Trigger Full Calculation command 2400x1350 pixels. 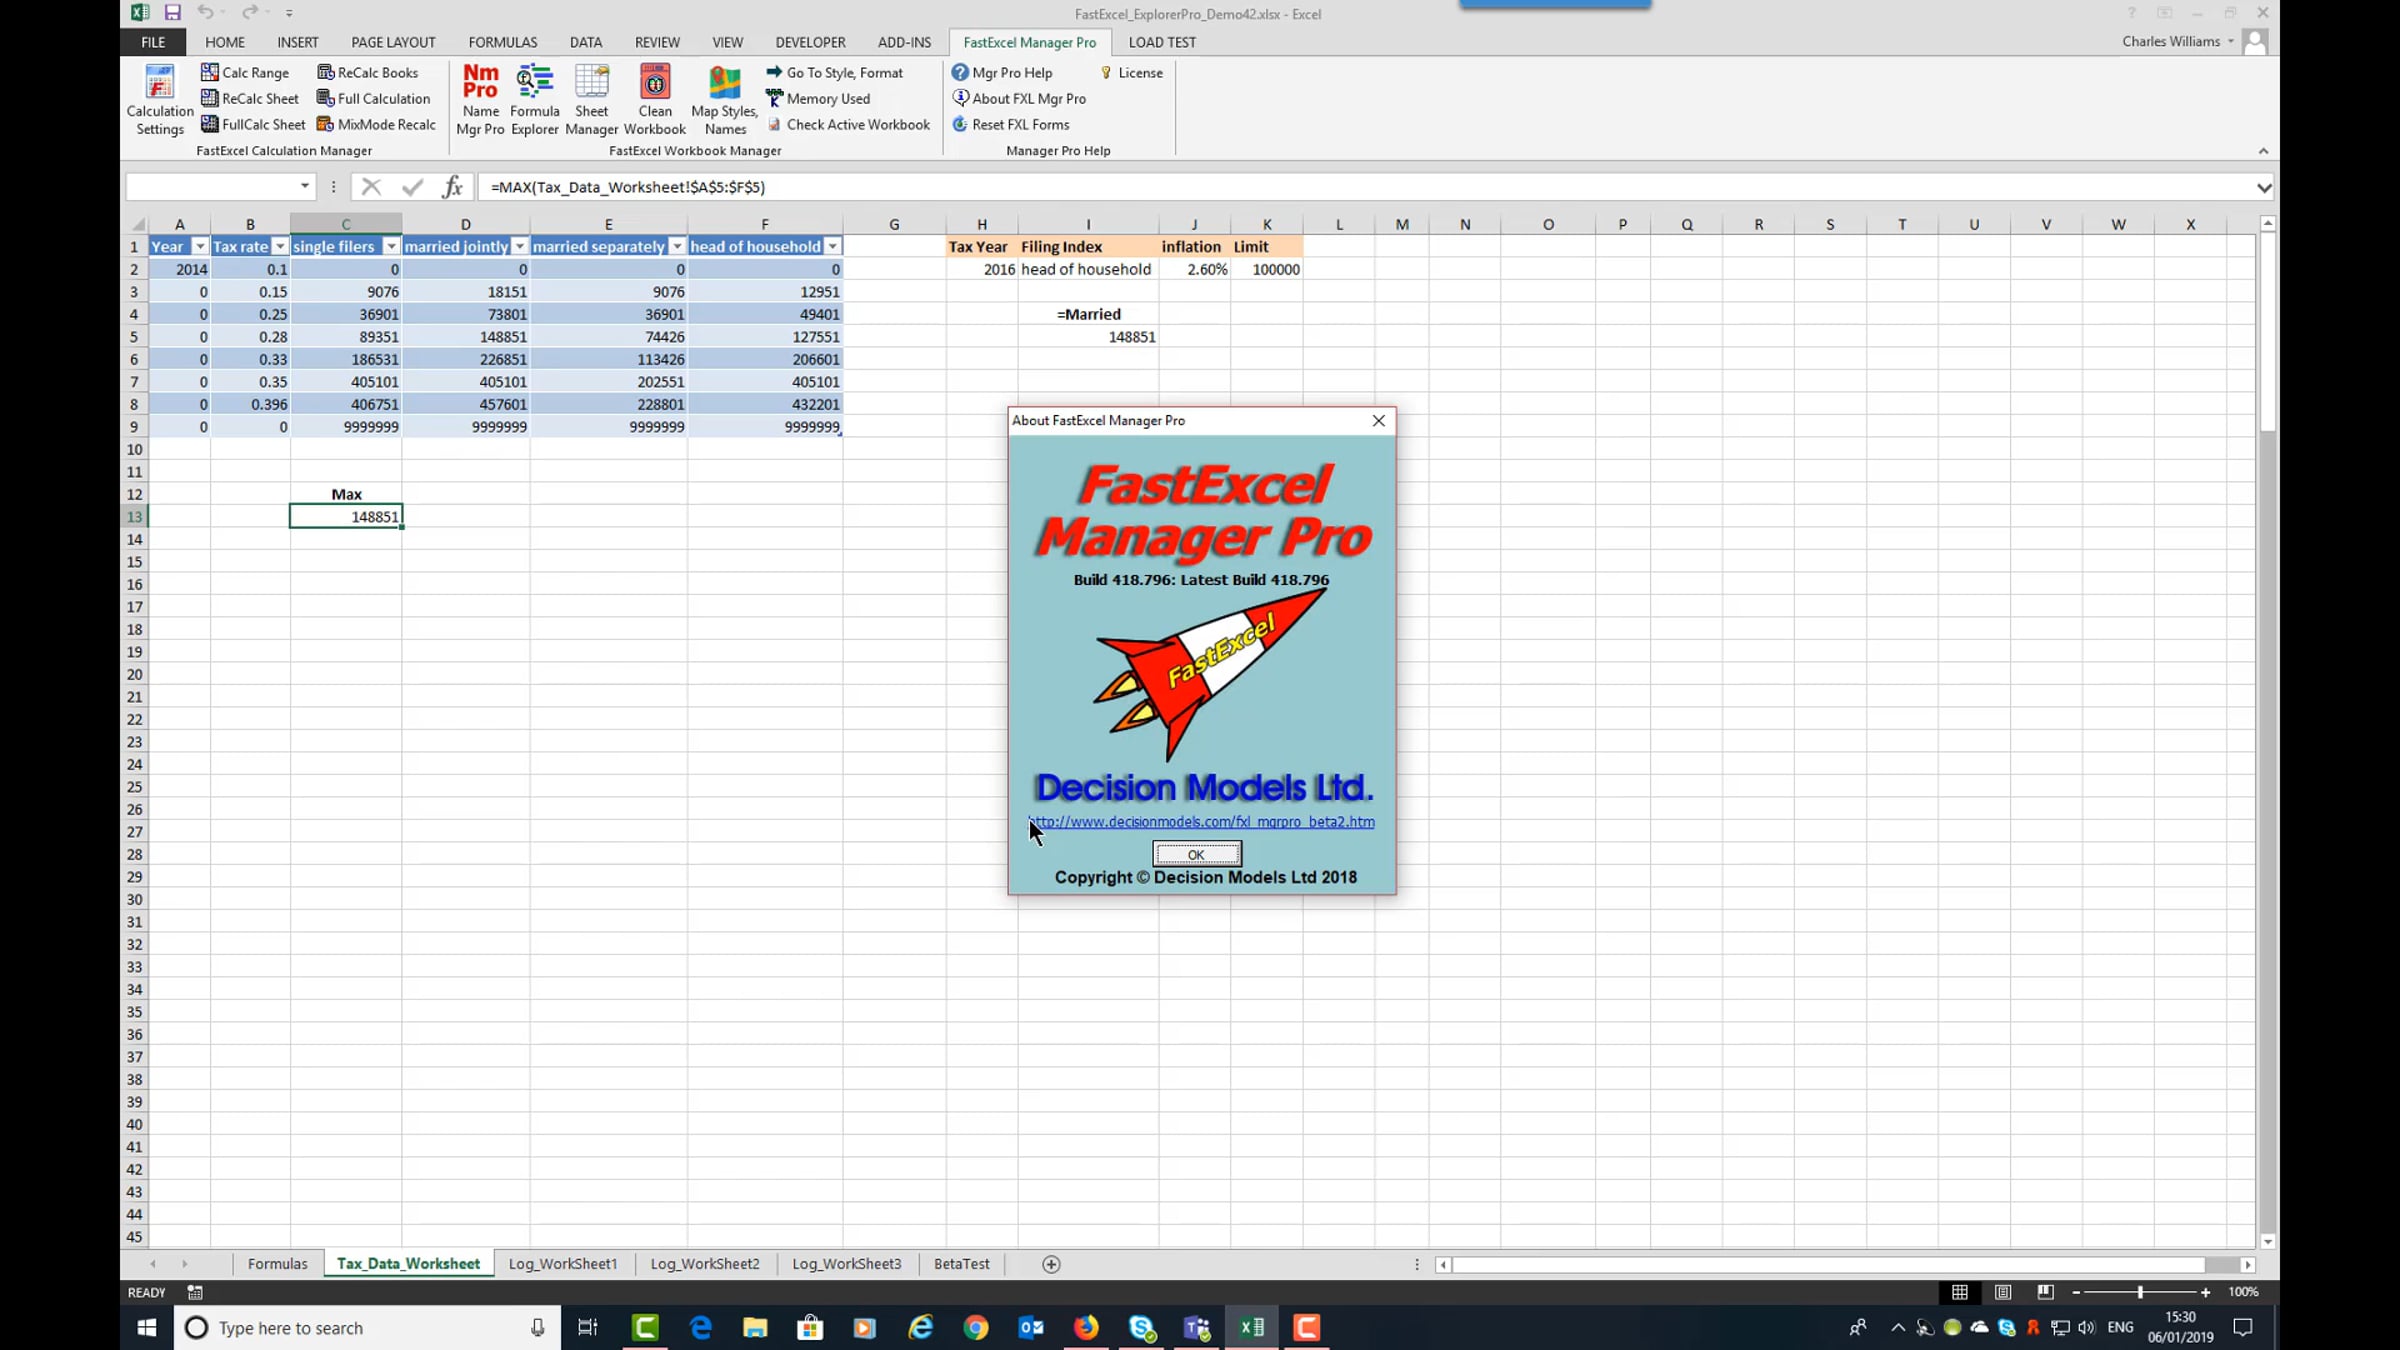coord(374,99)
